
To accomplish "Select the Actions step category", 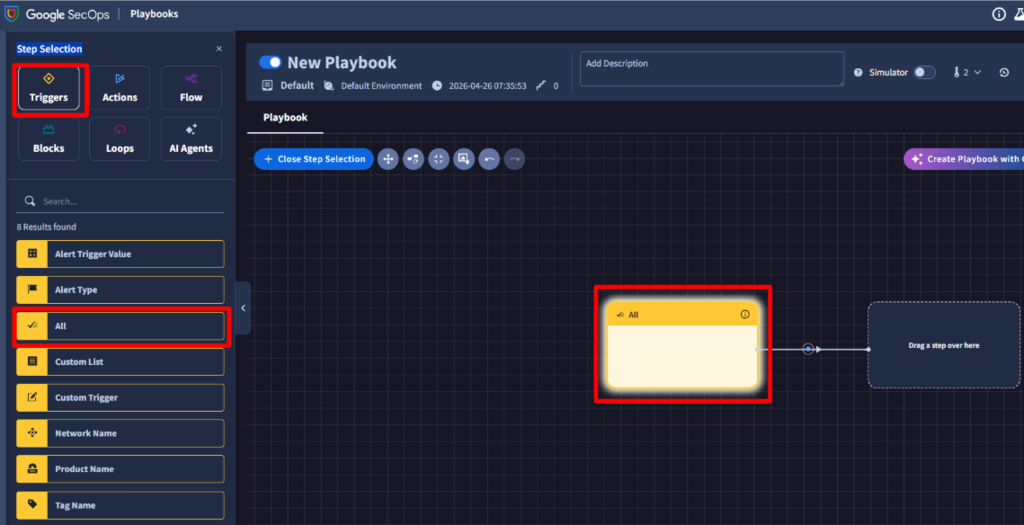I will pos(120,88).
